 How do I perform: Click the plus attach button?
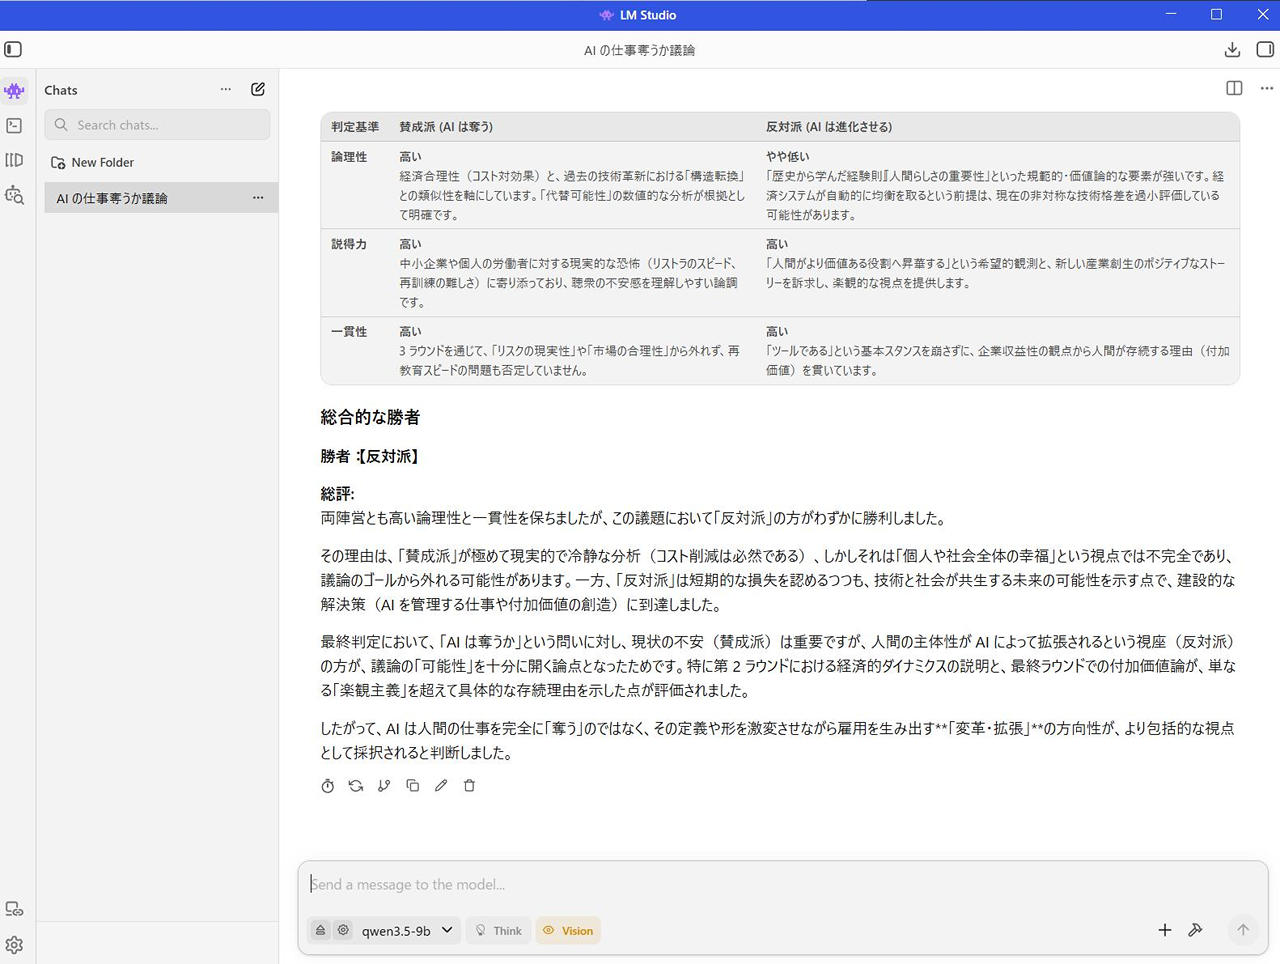click(1165, 930)
